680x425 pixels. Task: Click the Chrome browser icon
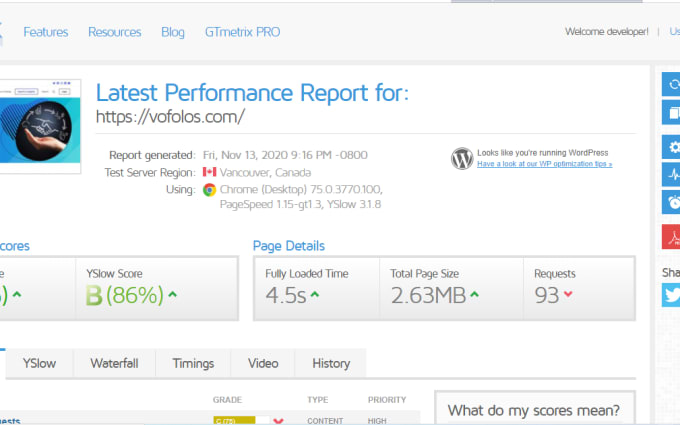pos(209,190)
